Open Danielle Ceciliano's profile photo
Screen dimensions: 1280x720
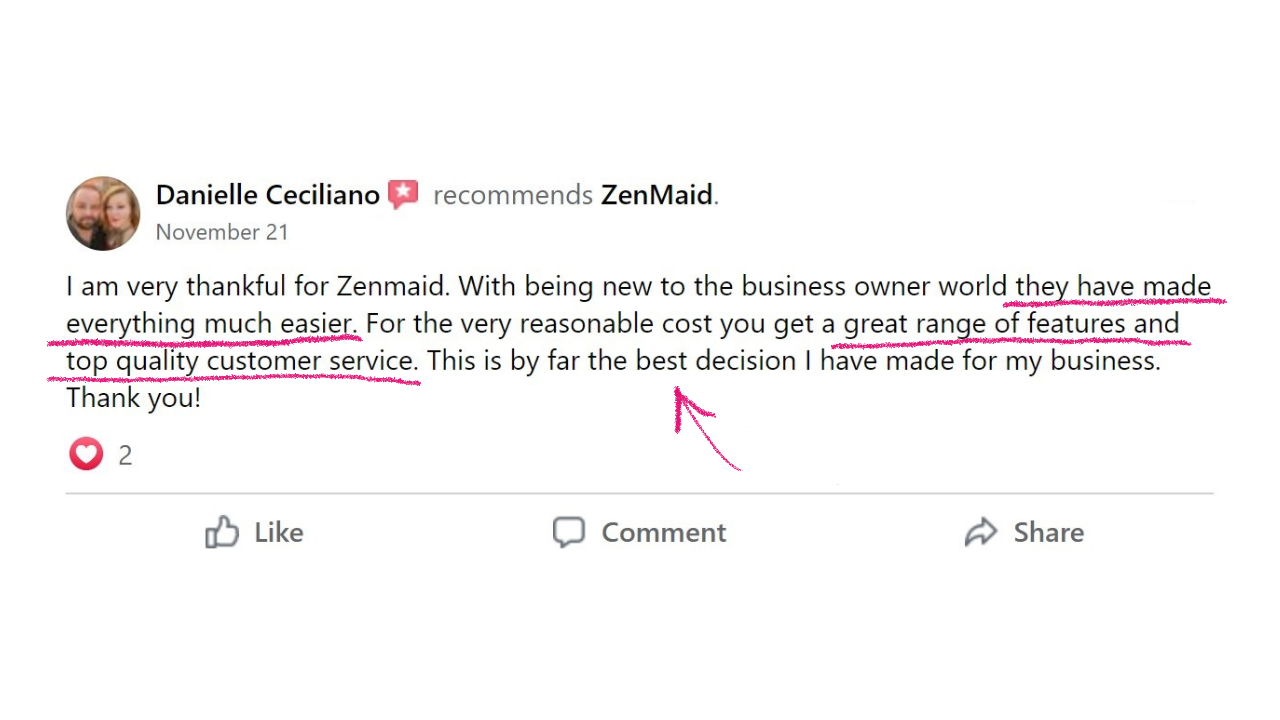coord(103,213)
